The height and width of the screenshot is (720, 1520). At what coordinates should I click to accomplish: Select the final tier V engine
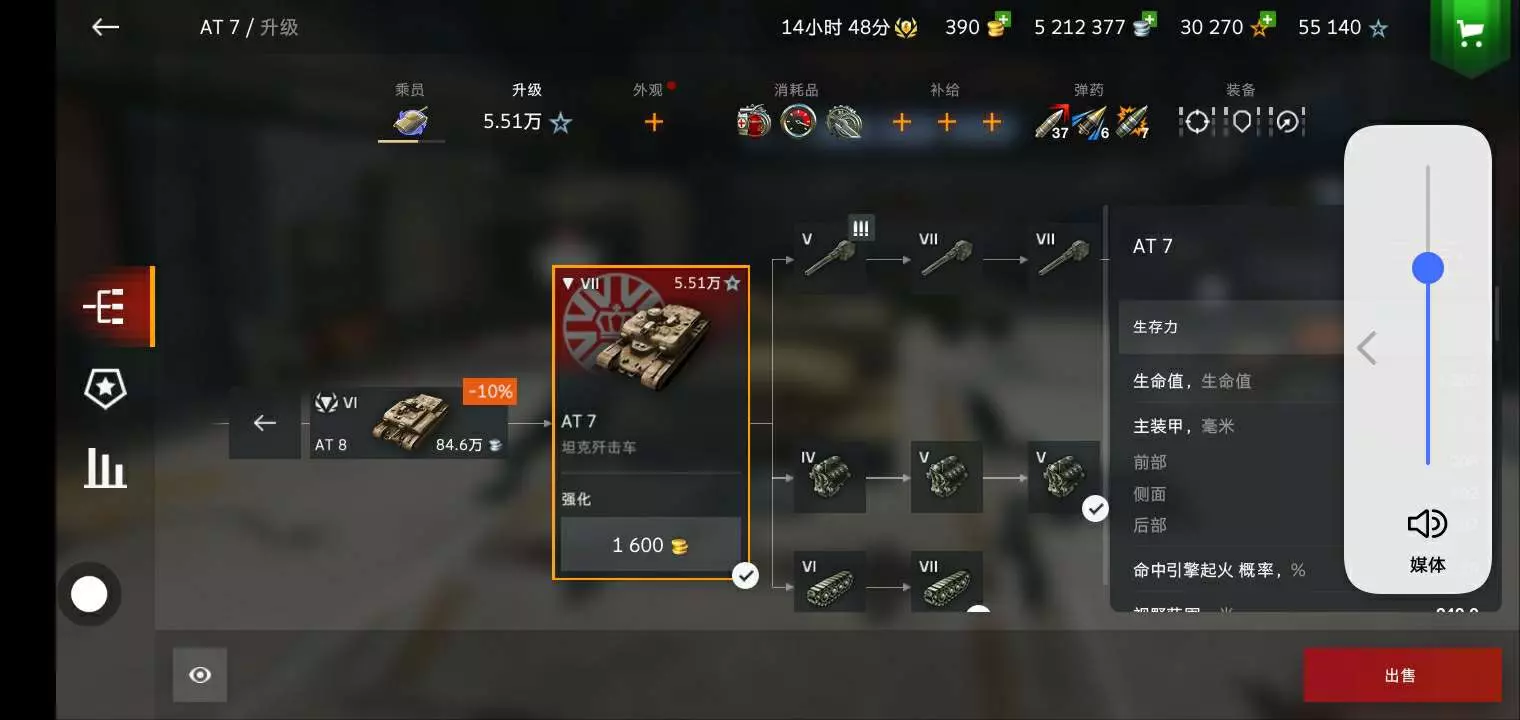[x=1064, y=477]
